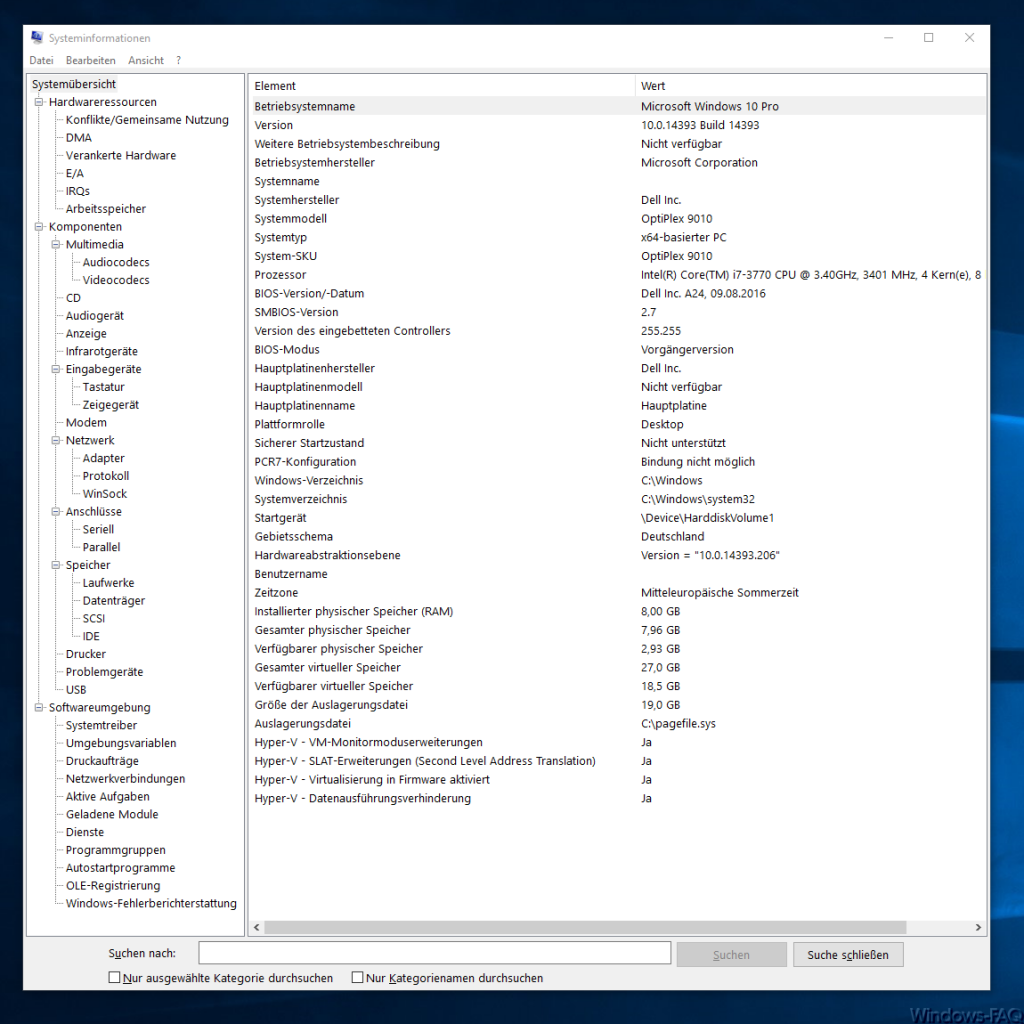Image resolution: width=1024 pixels, height=1024 pixels.
Task: Enable searching only the selected category
Action: coord(114,977)
